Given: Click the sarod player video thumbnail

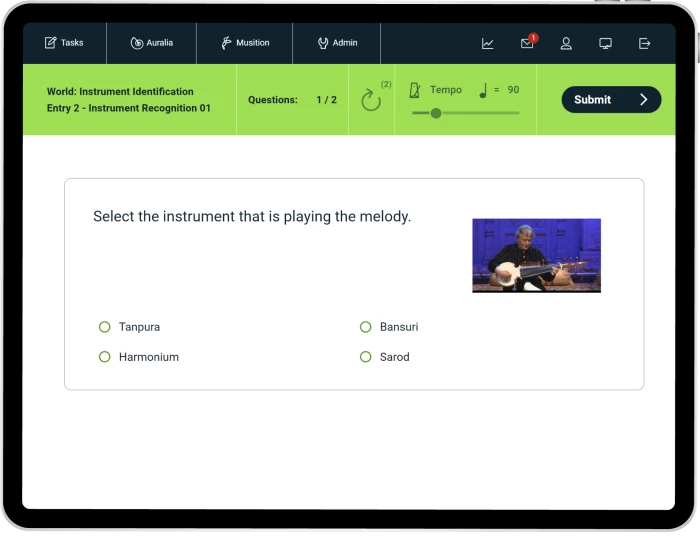Looking at the screenshot, I should 536,255.
